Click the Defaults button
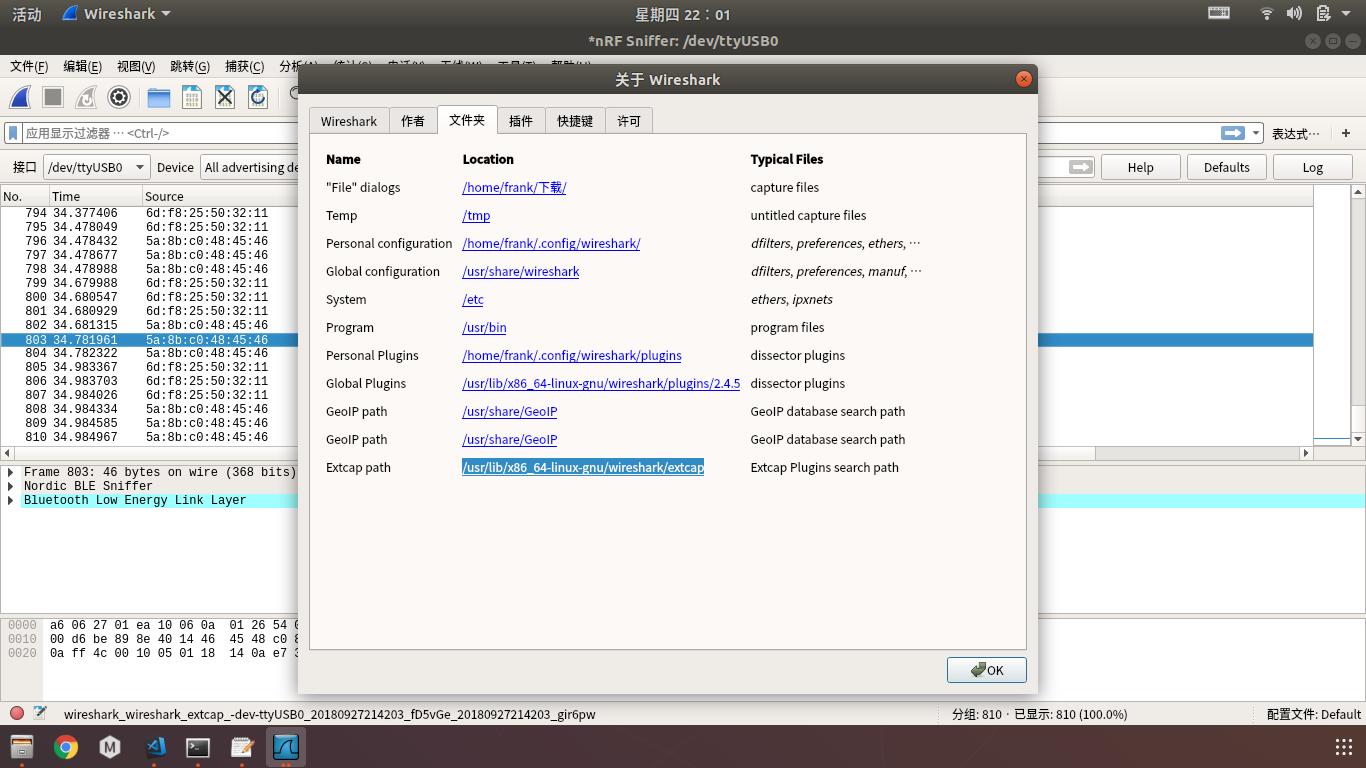Image resolution: width=1366 pixels, height=768 pixels. 1227,167
